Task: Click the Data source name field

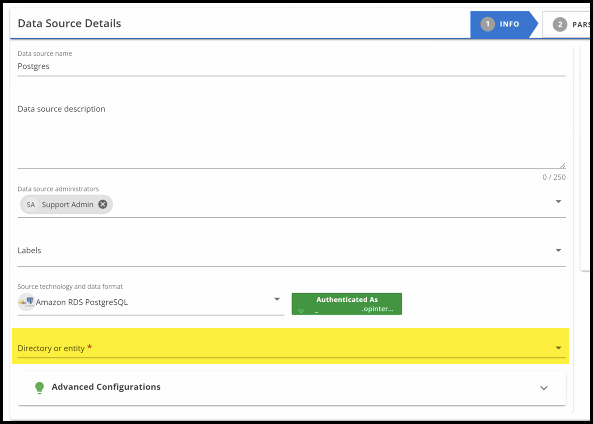Action: [292, 67]
